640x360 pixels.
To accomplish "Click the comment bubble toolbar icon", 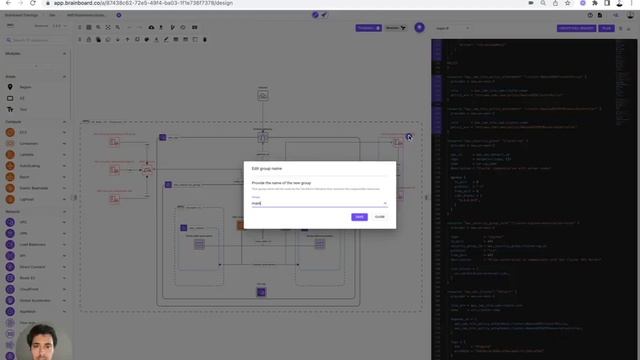I will (x=108, y=40).
